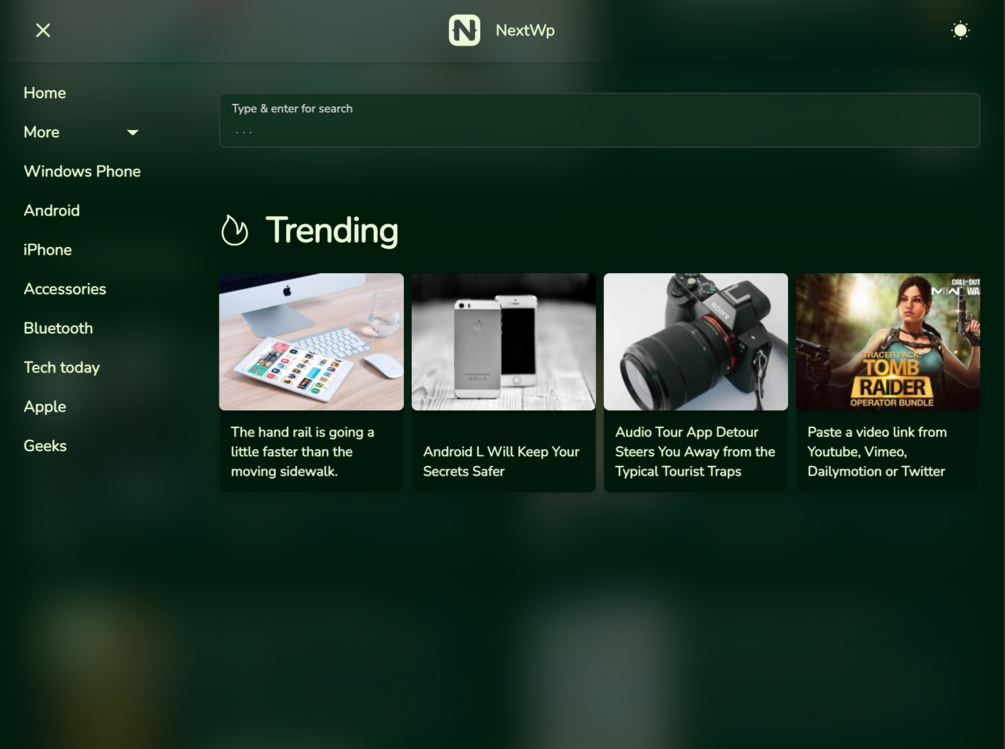Read 'The hand rail is going a little faster' article

(x=303, y=452)
